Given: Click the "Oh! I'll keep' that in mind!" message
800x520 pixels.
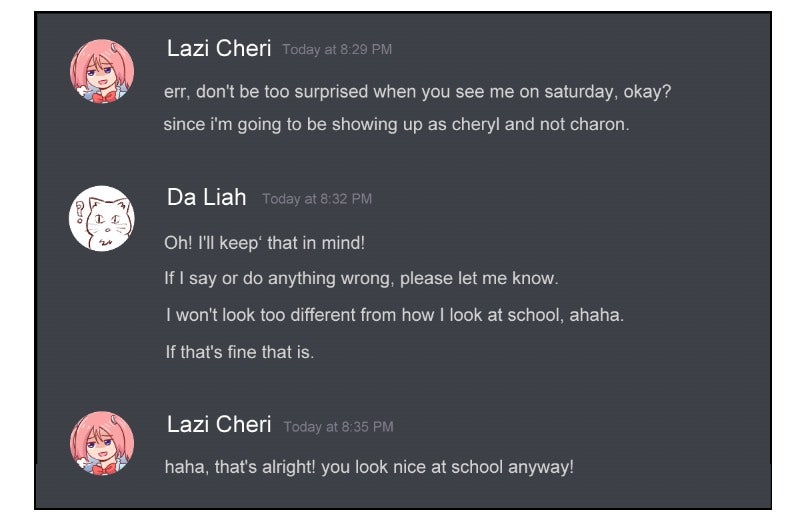Looking at the screenshot, I should point(265,243).
